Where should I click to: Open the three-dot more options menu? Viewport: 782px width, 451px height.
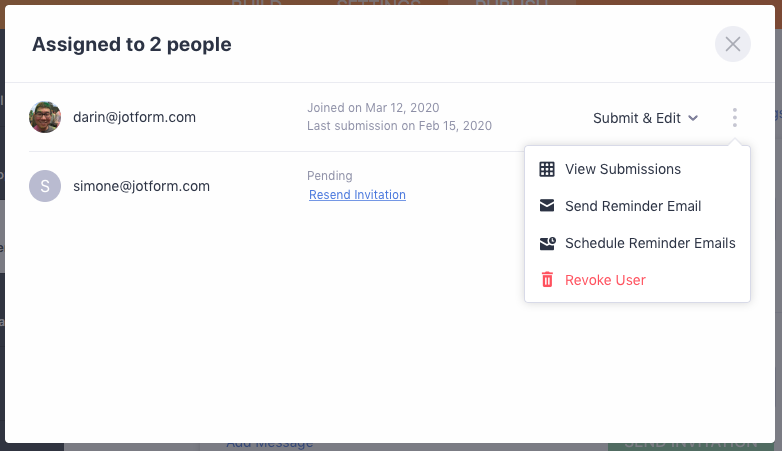[734, 118]
